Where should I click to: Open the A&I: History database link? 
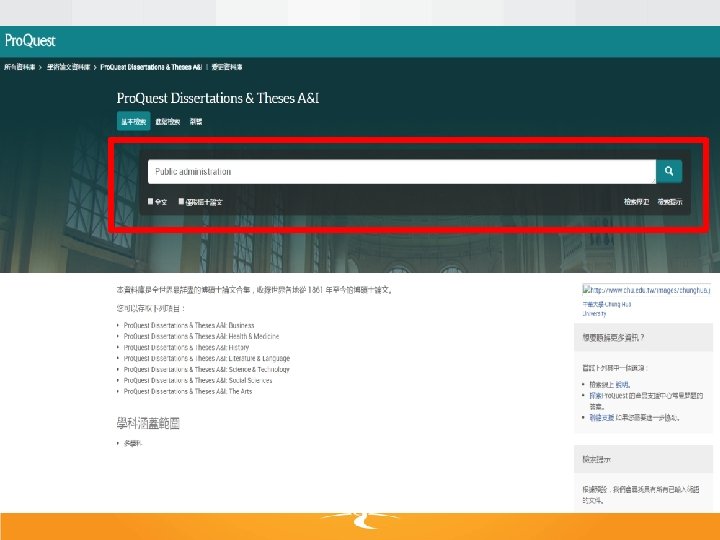click(186, 347)
